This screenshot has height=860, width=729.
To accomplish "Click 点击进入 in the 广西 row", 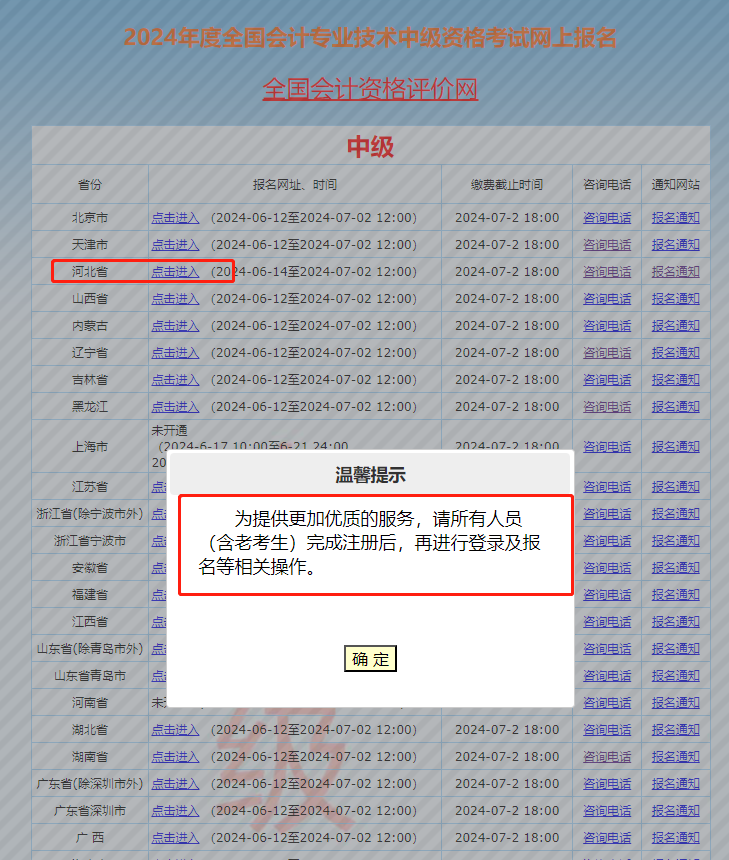I will (x=175, y=837).
